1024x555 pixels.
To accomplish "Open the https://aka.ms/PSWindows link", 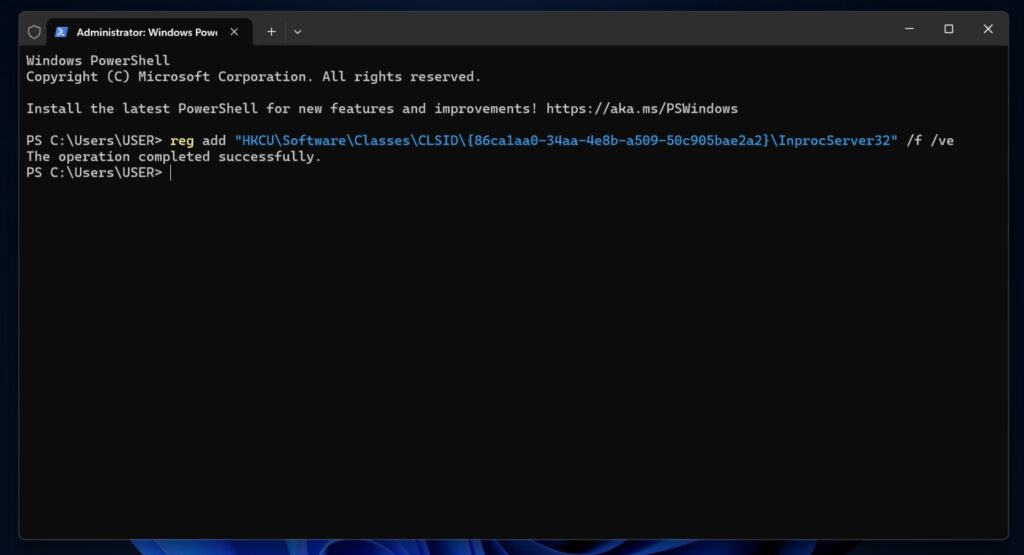I will click(642, 108).
